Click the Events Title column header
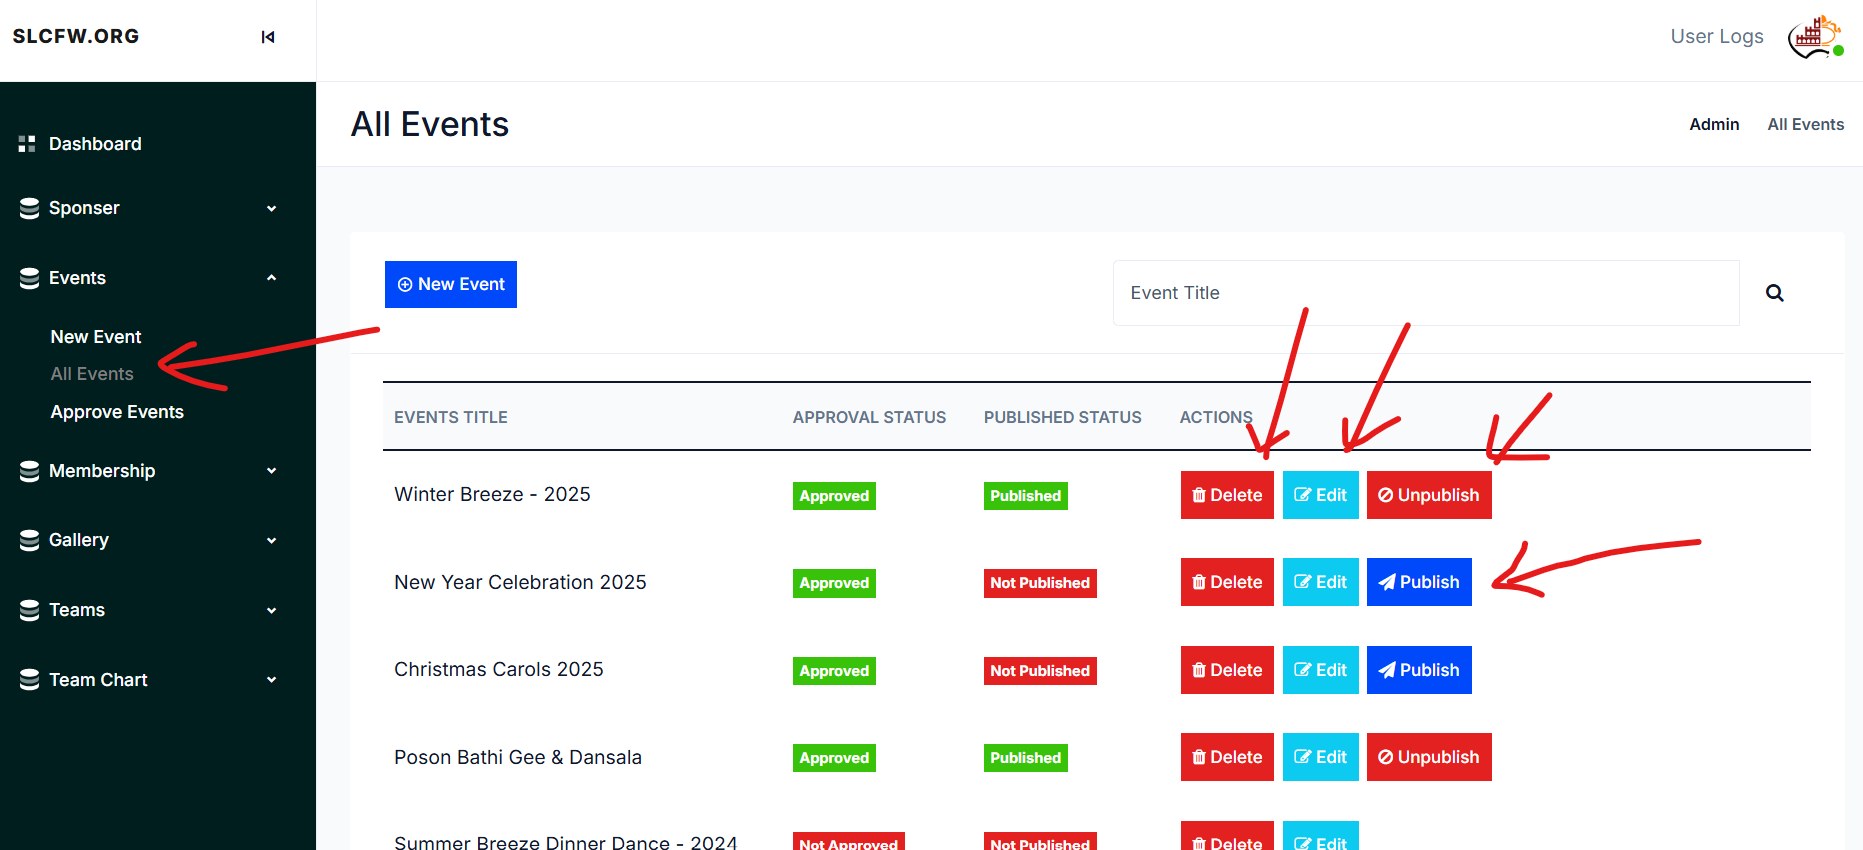 [451, 417]
